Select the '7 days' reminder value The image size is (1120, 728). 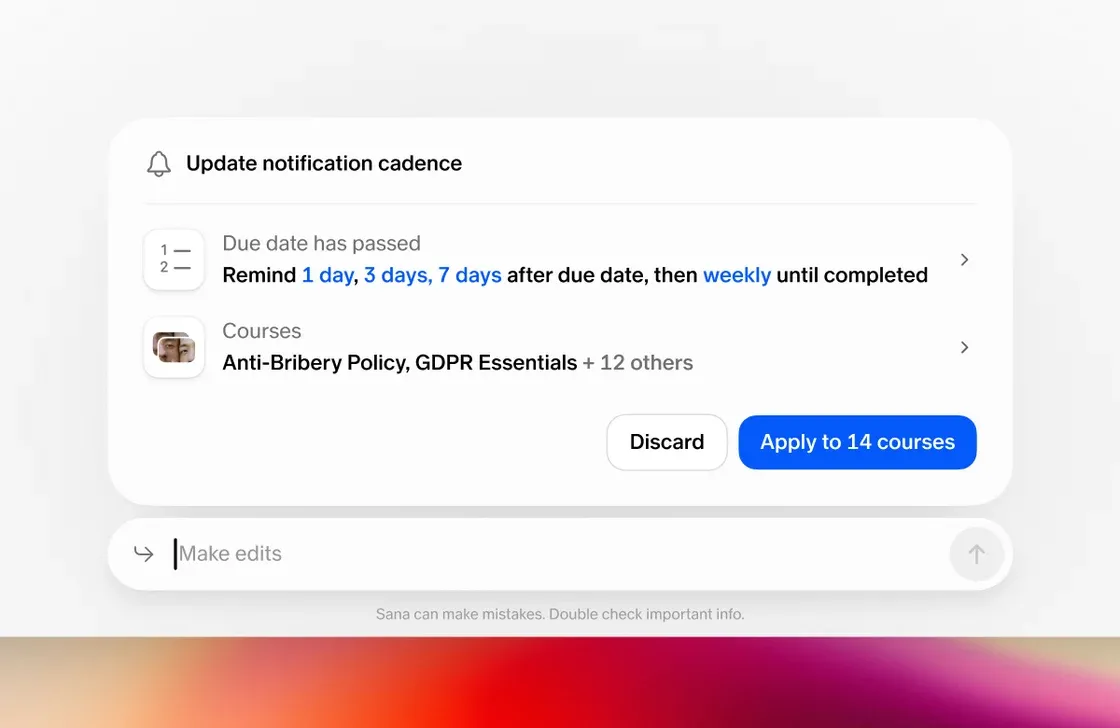point(469,275)
